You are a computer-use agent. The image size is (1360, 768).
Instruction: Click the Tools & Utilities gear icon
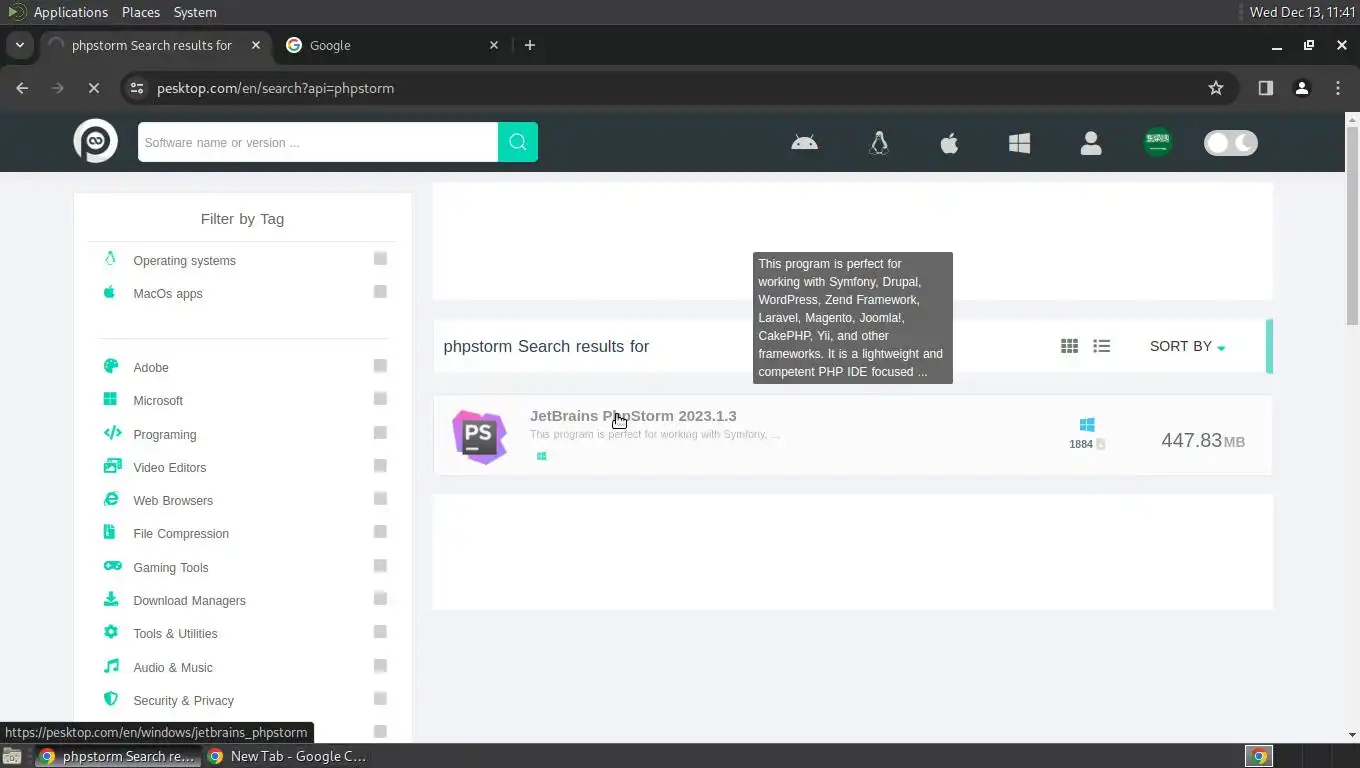tap(111, 632)
